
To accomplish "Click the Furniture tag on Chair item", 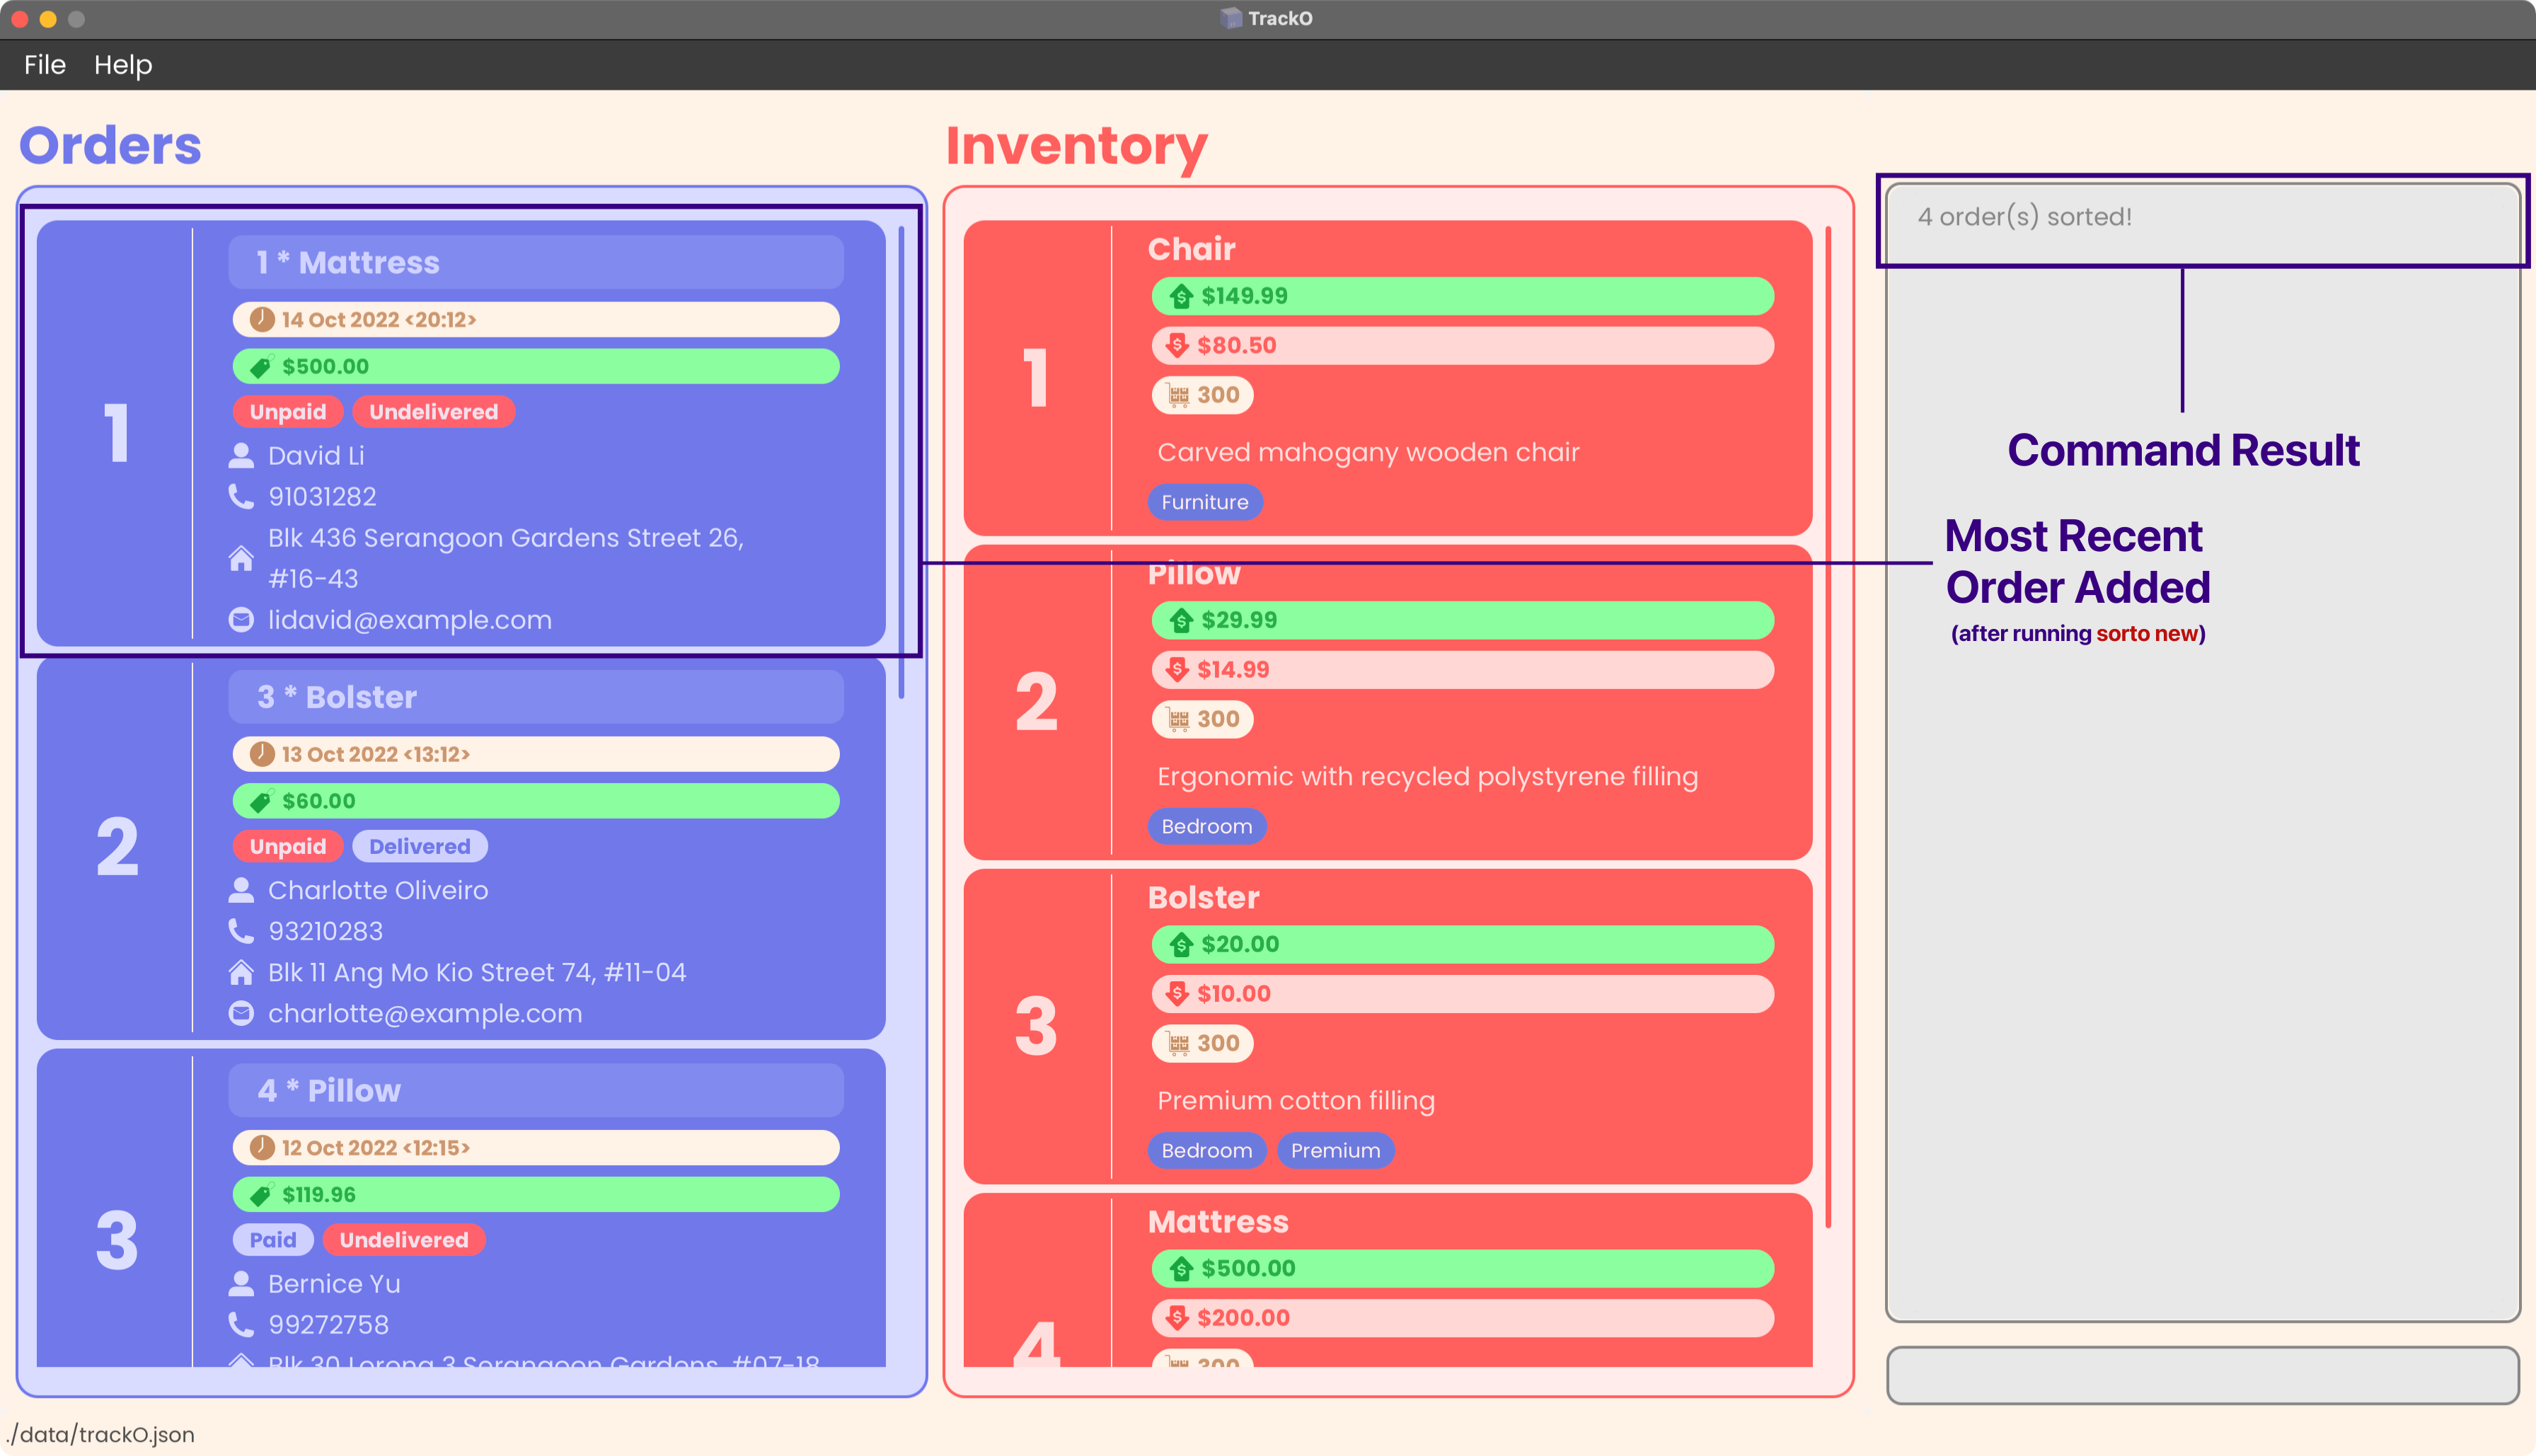I will (x=1205, y=502).
